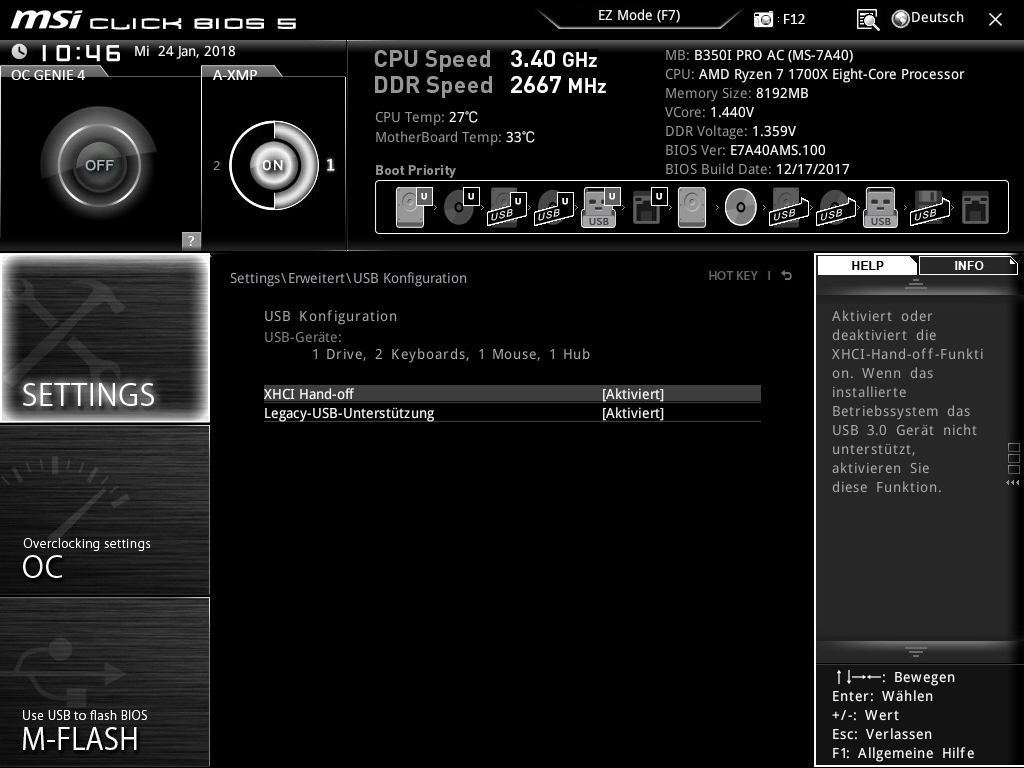Open the HOT KEY list
Image resolution: width=1024 pixels, height=768 pixels.
(x=733, y=276)
